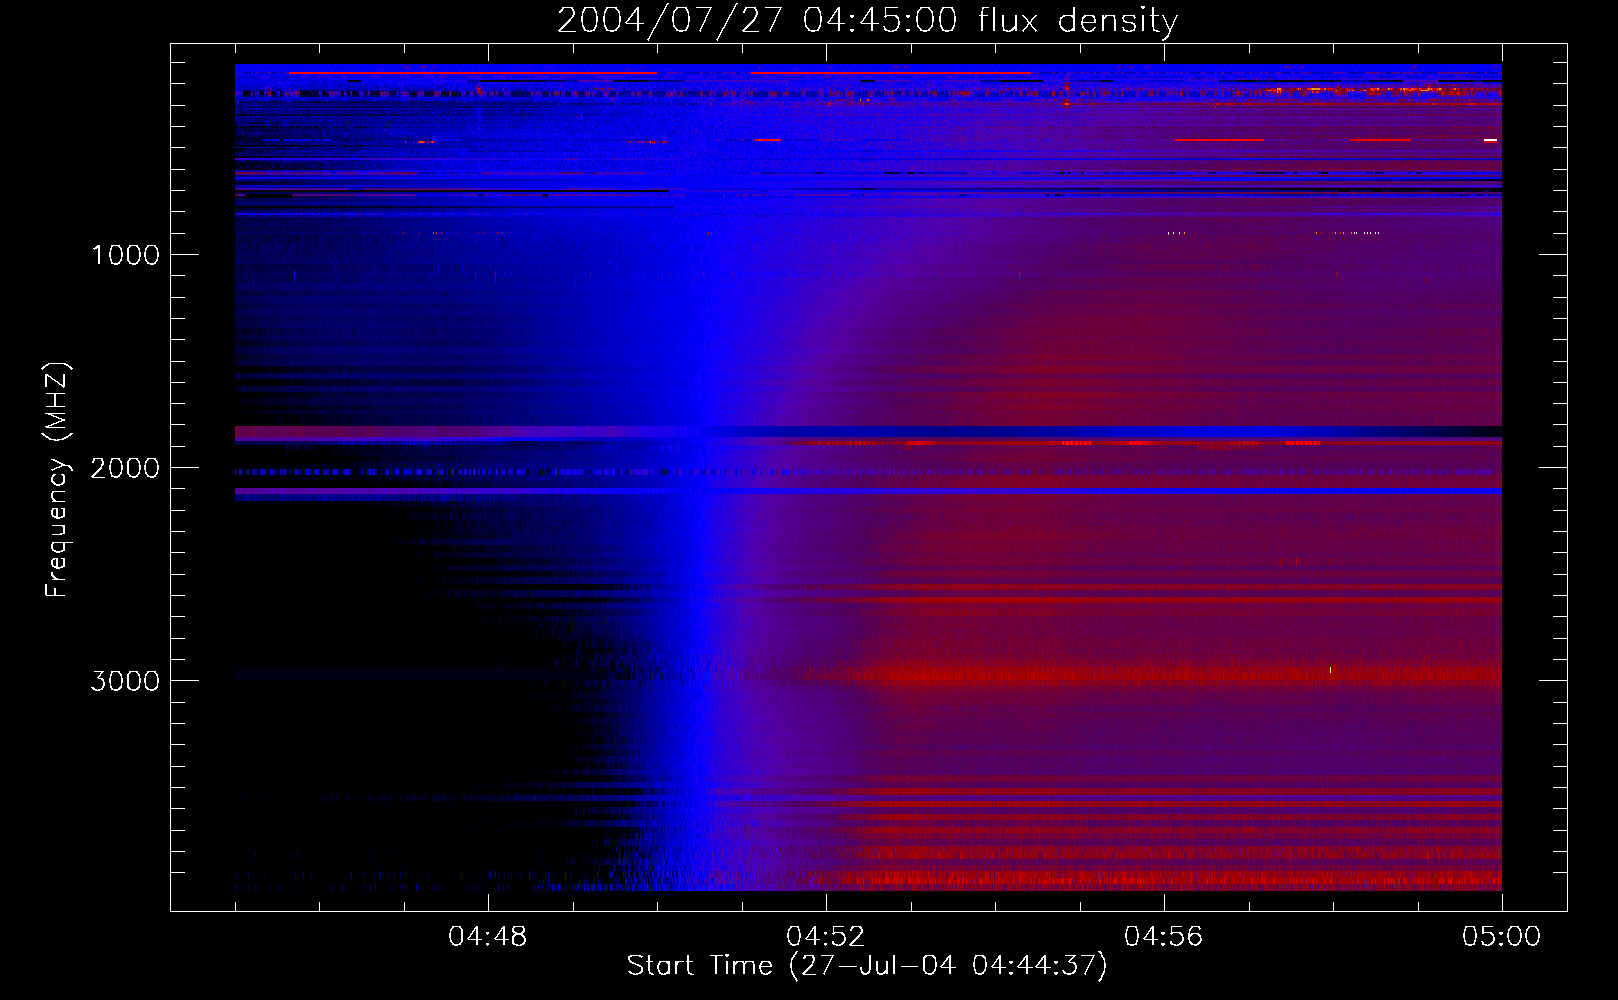Click the 04:48 time tick label

point(488,937)
